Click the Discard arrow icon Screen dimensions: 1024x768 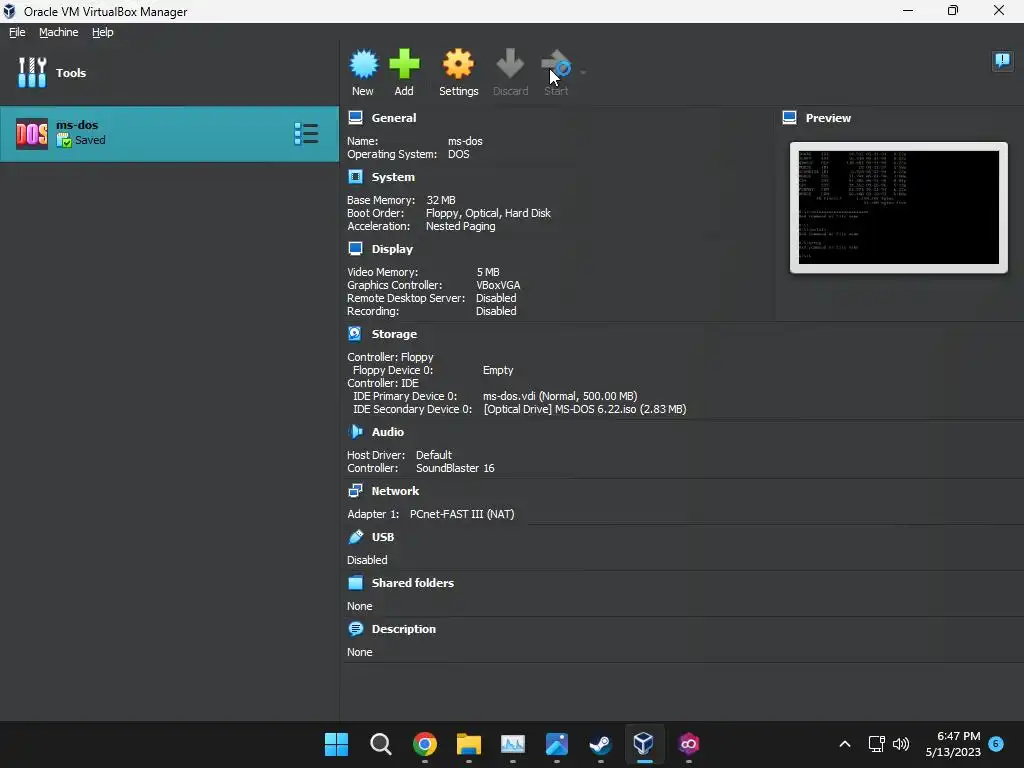tap(510, 64)
